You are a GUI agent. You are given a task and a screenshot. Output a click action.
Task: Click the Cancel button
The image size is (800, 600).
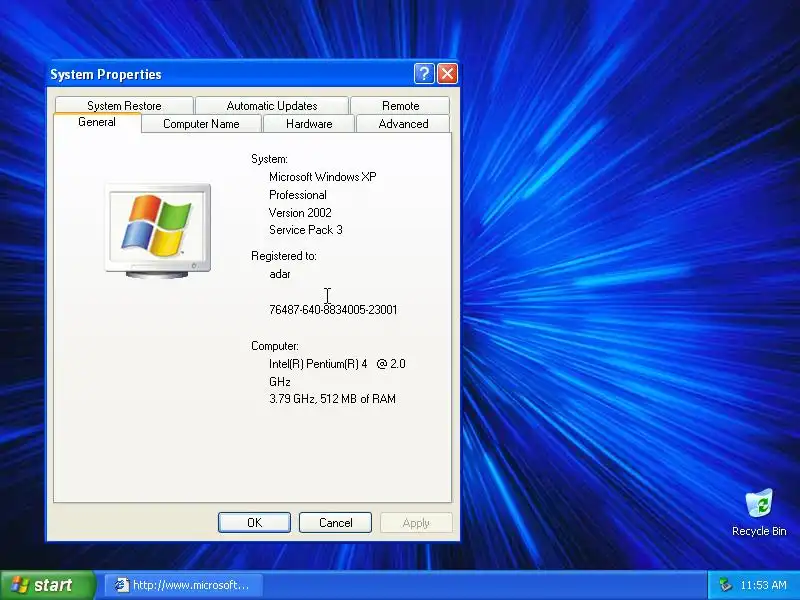click(335, 522)
